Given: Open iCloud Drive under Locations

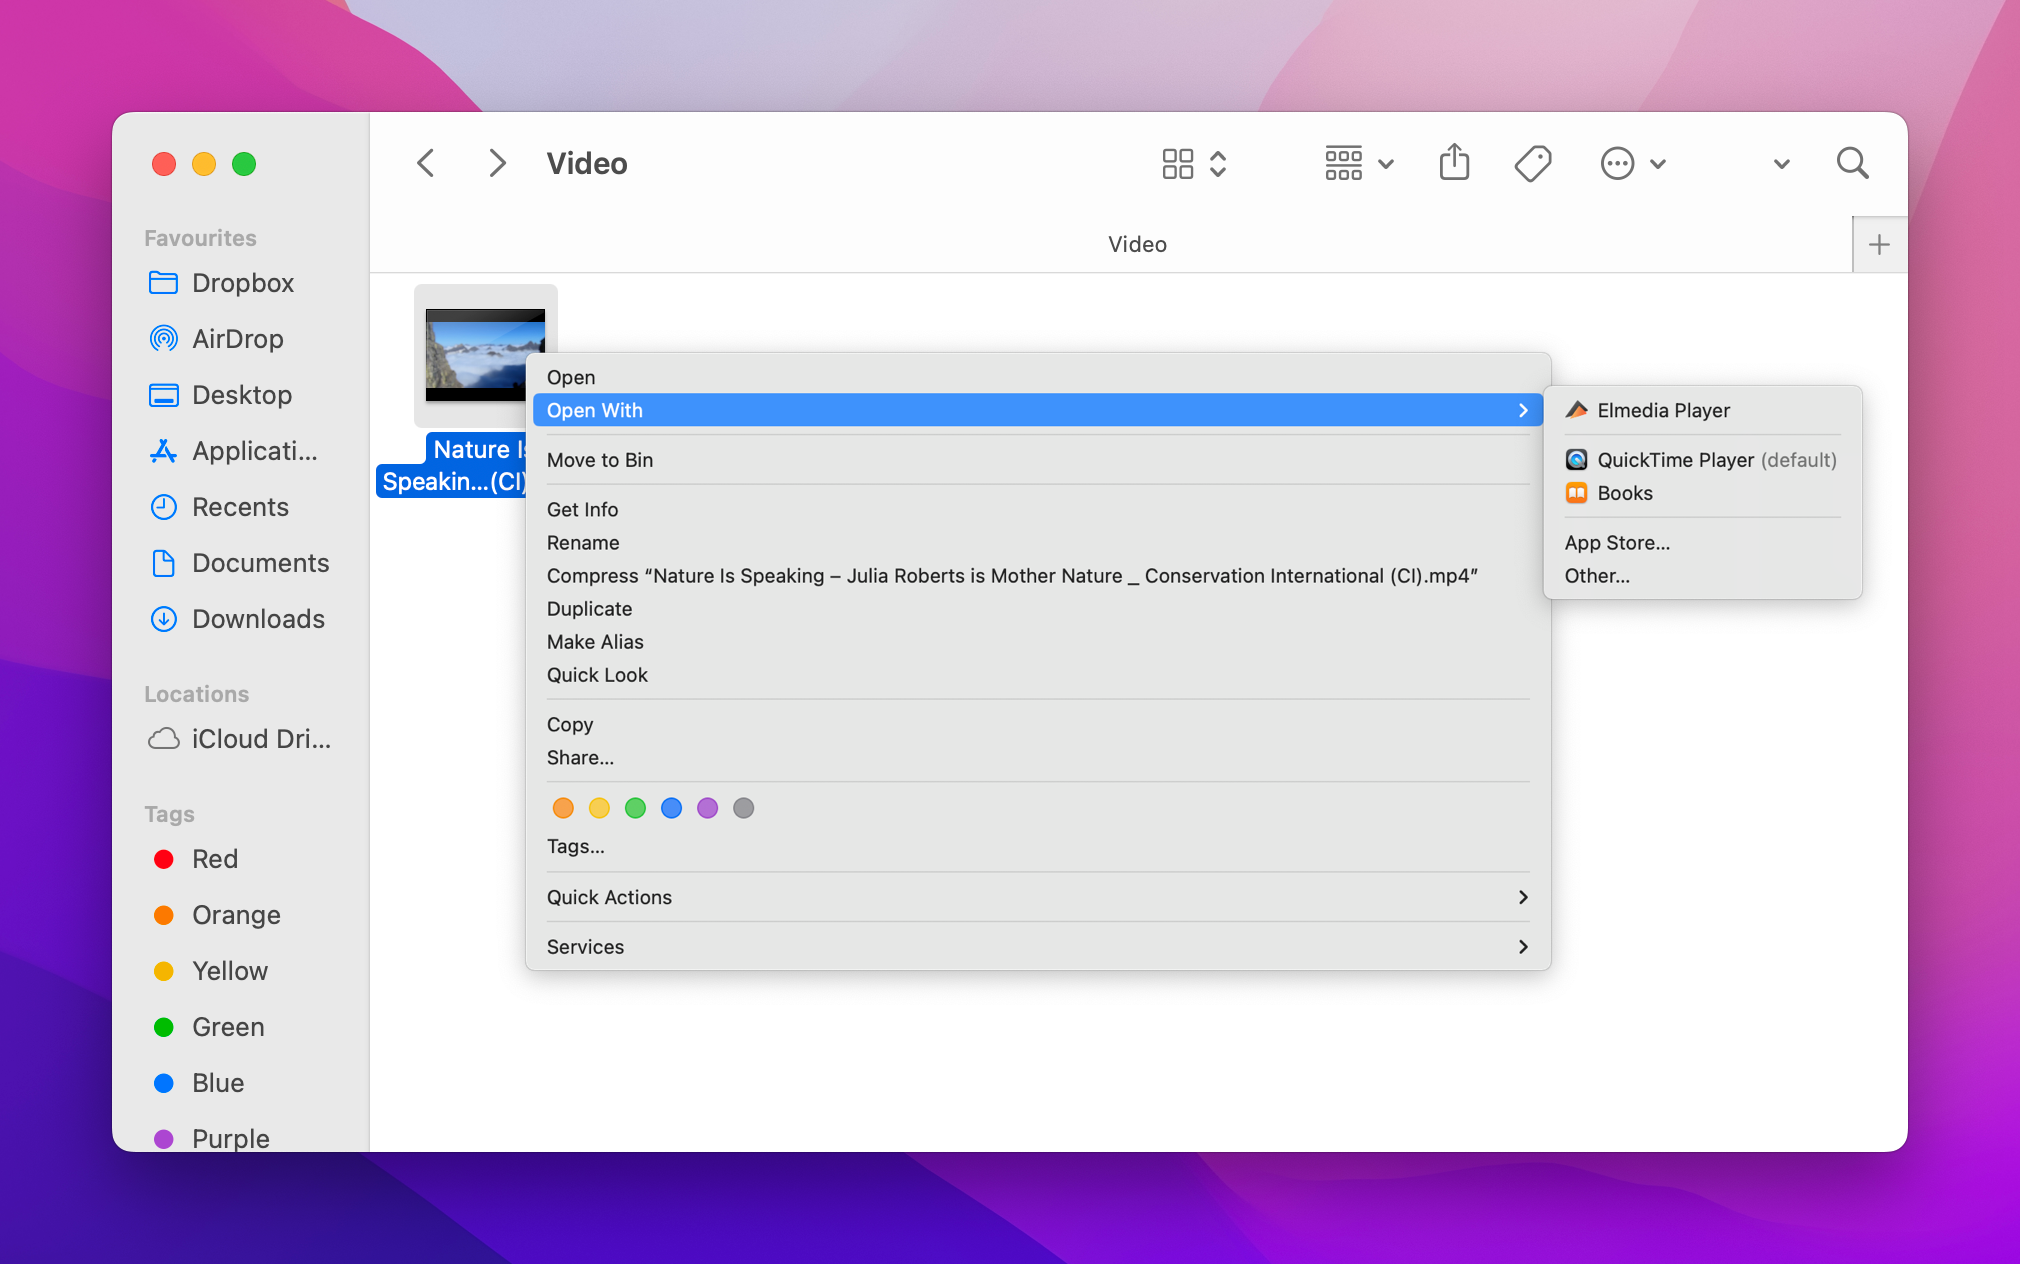Looking at the screenshot, I should point(261,739).
